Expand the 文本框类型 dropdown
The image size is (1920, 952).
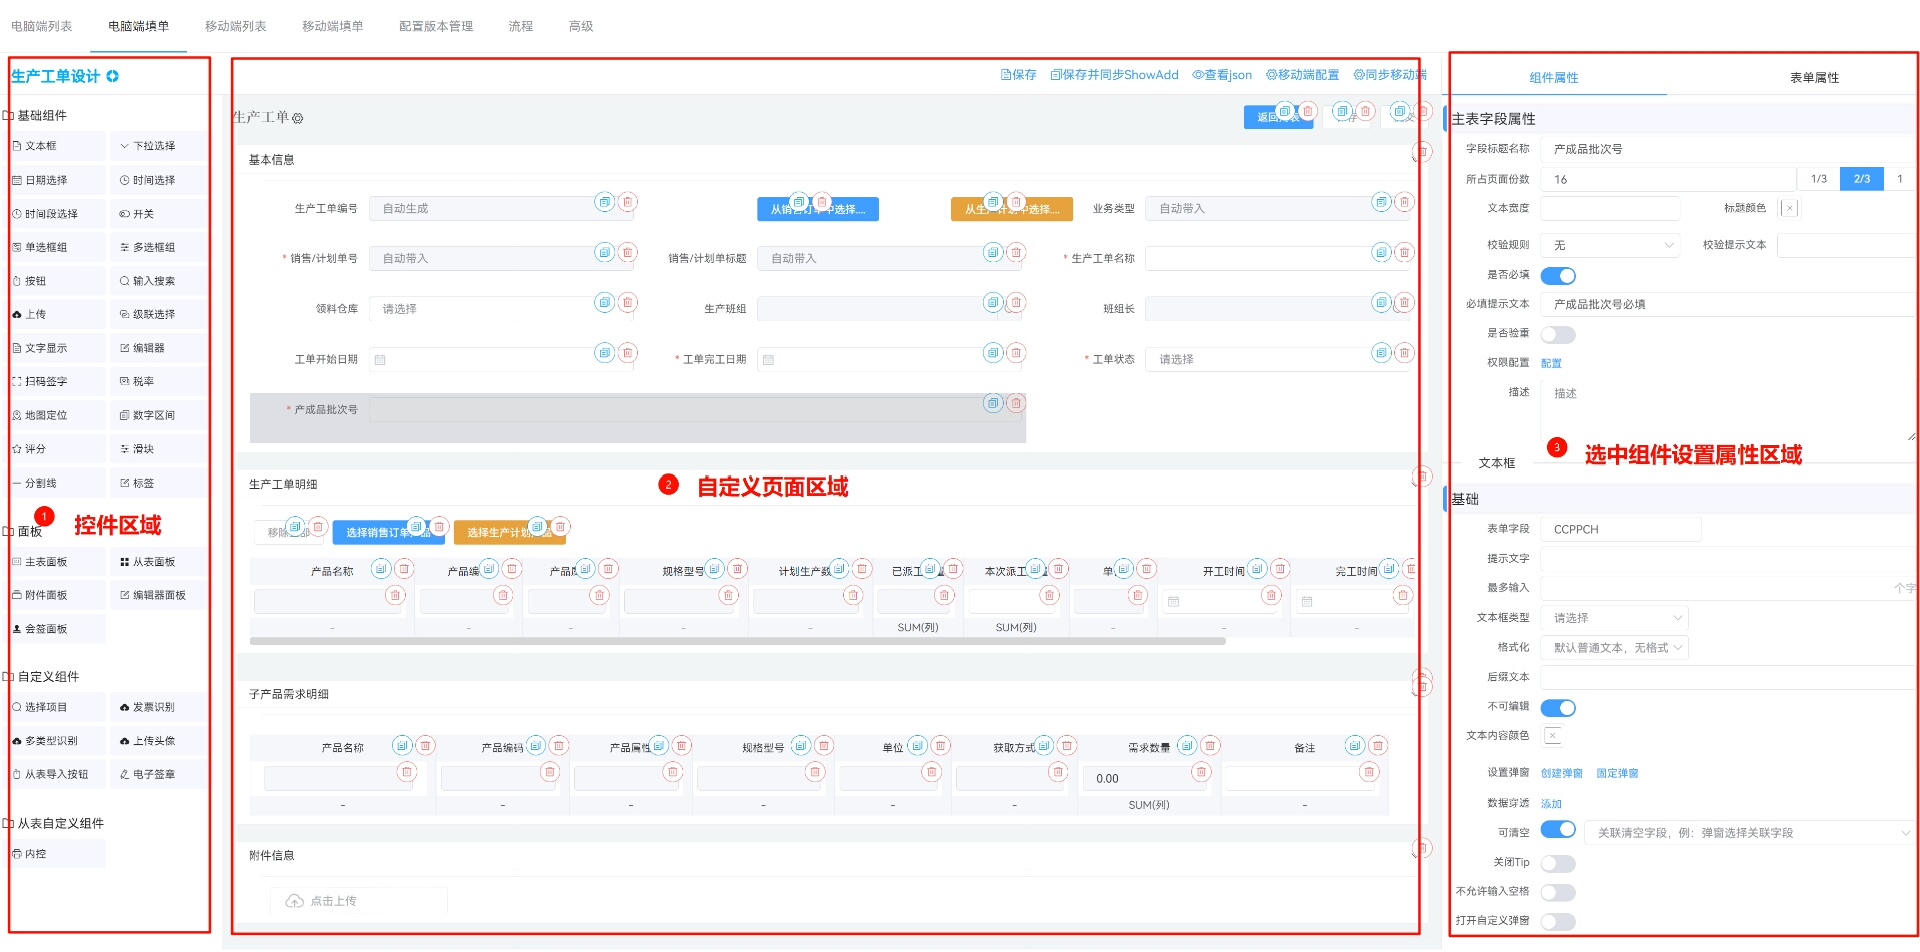tap(1613, 618)
